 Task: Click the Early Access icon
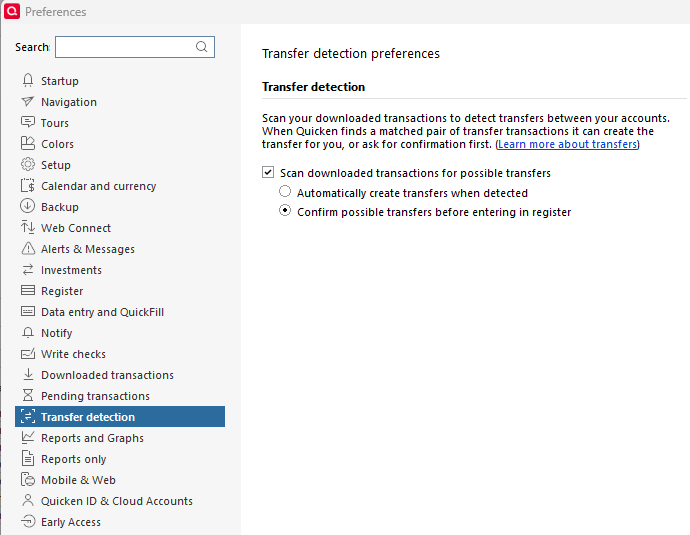[x=28, y=521]
